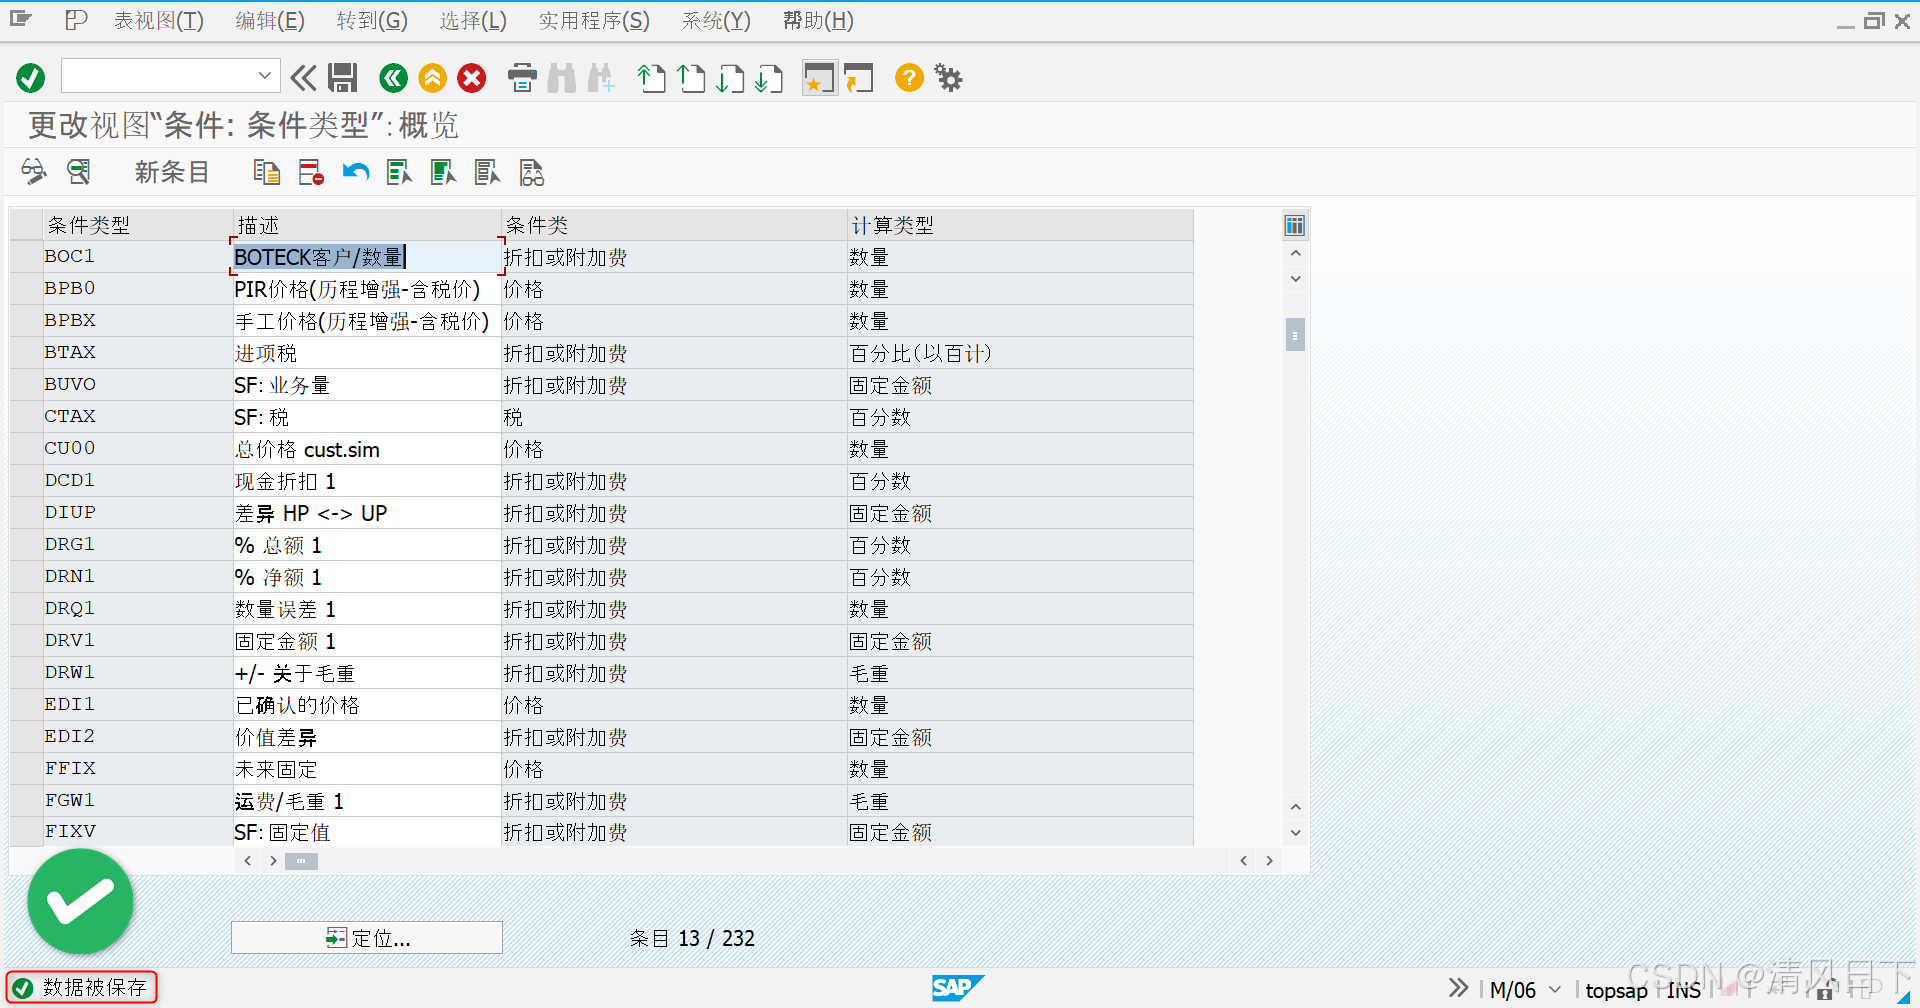Open the 实用程序(S) menu

594,21
